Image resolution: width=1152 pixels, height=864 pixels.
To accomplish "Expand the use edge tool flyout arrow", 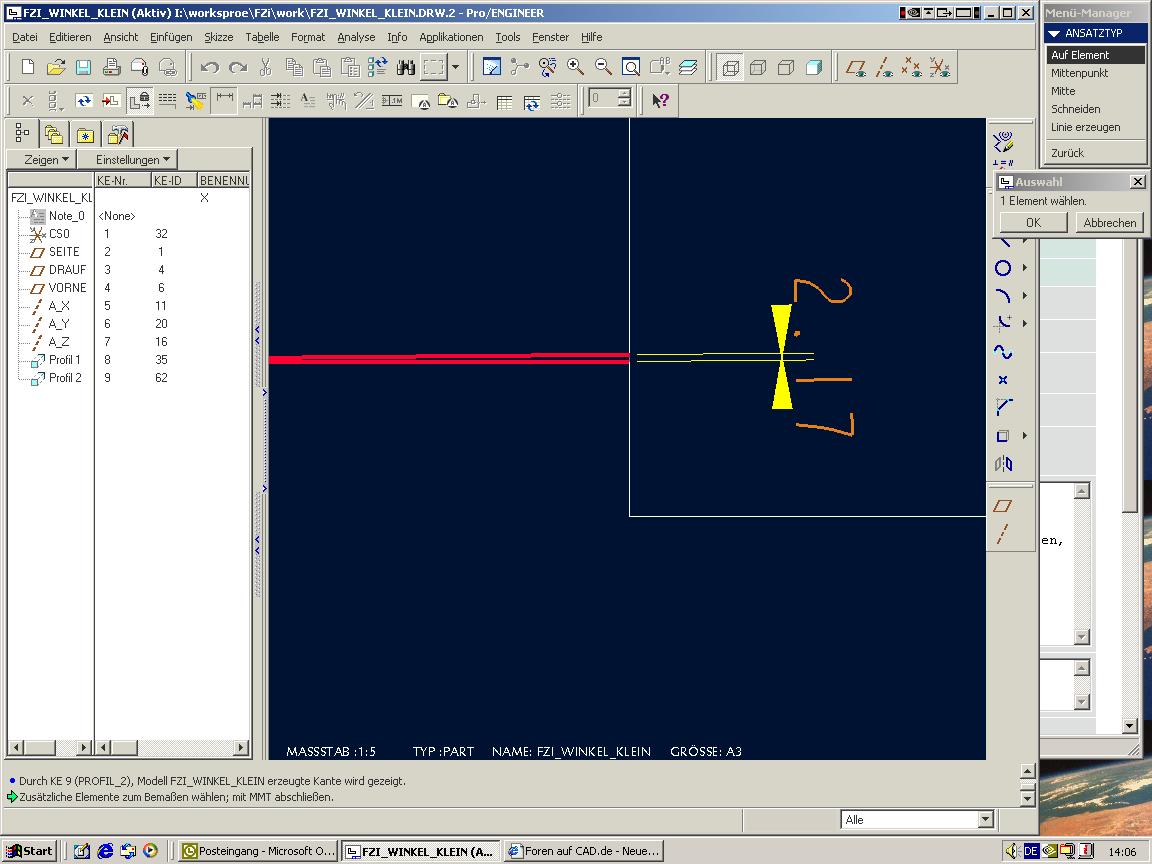I will 1025,436.
